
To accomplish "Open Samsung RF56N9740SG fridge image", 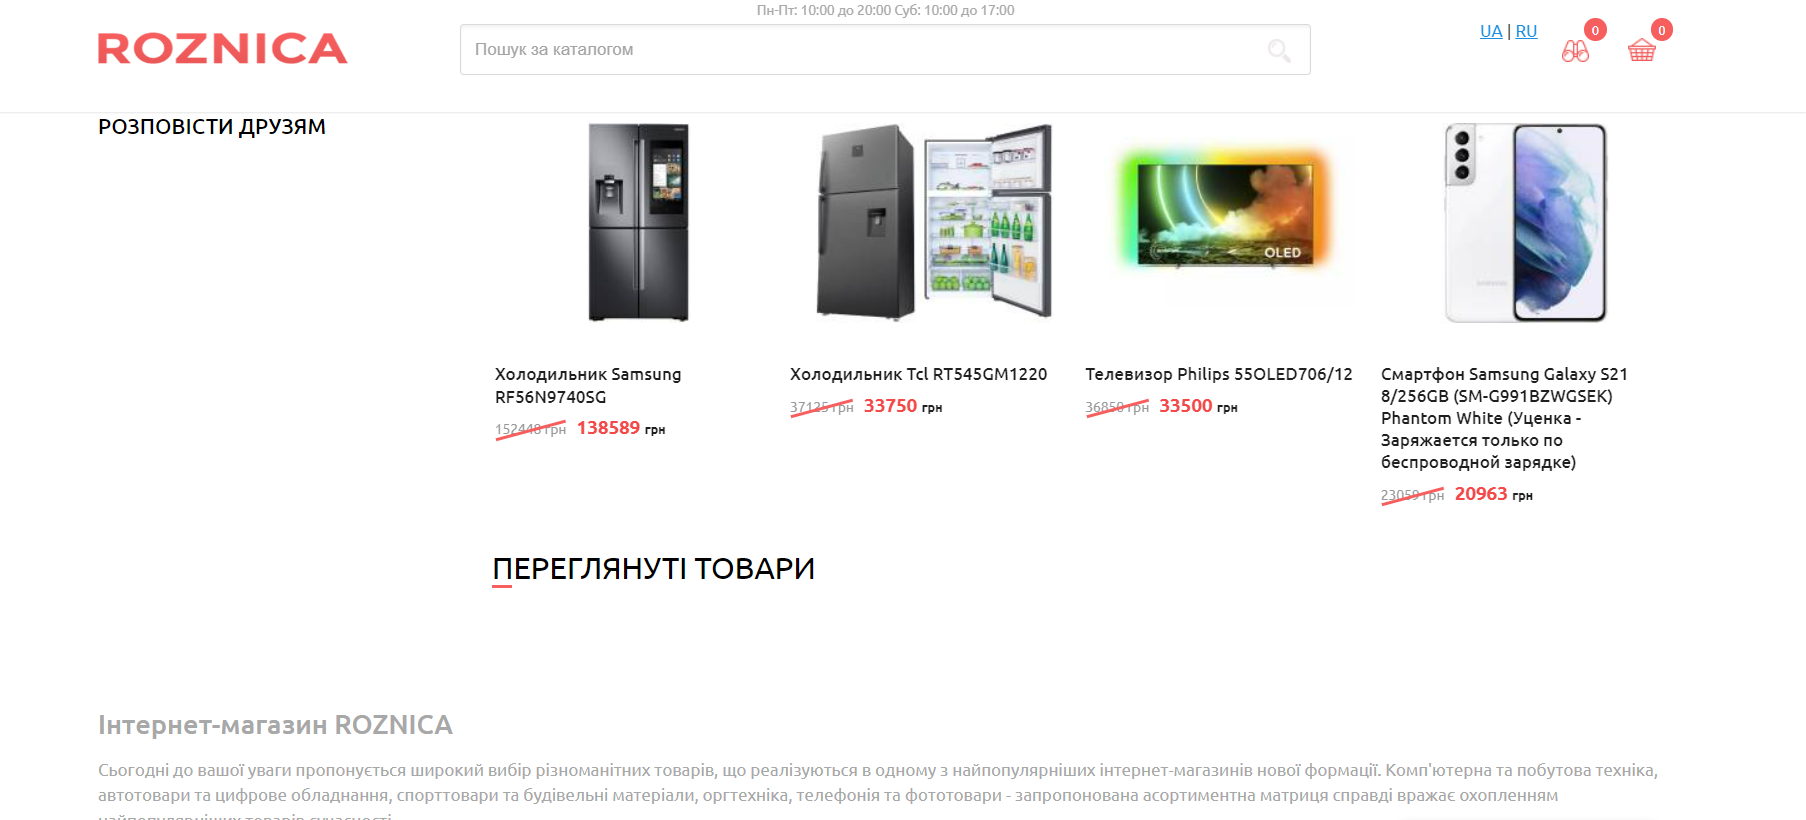I will tap(639, 222).
